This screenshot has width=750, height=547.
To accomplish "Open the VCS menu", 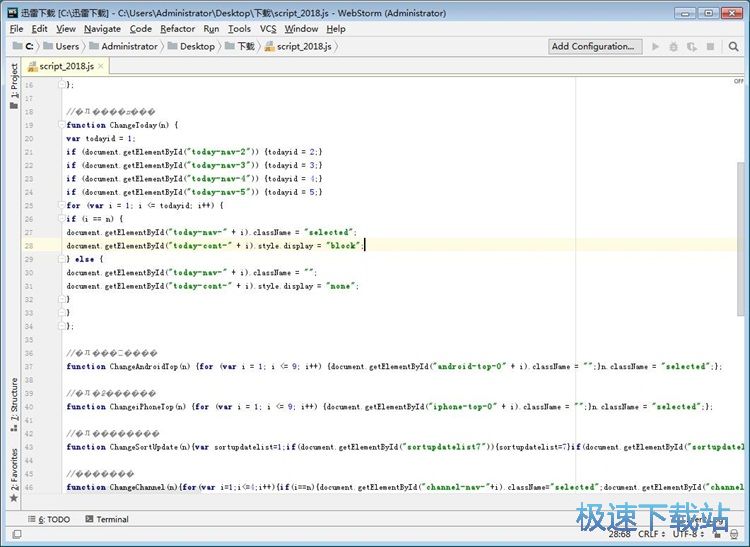I will (x=268, y=29).
